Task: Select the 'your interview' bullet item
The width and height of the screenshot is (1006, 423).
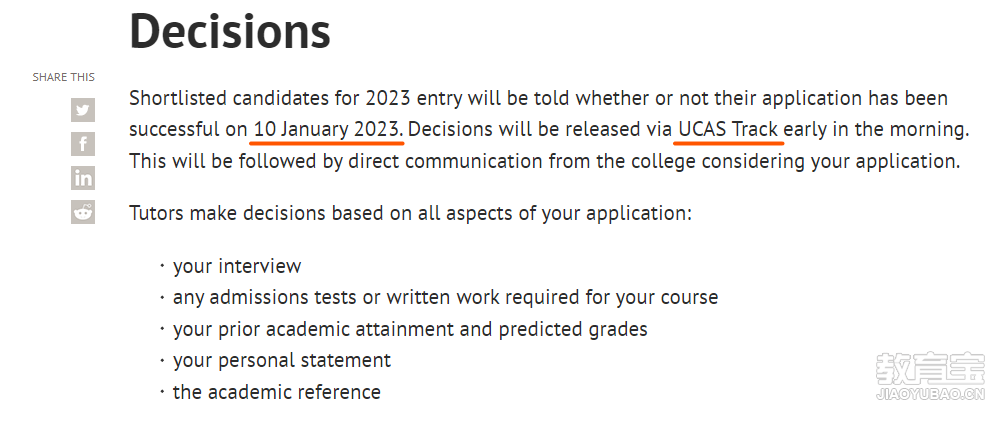Action: (237, 266)
